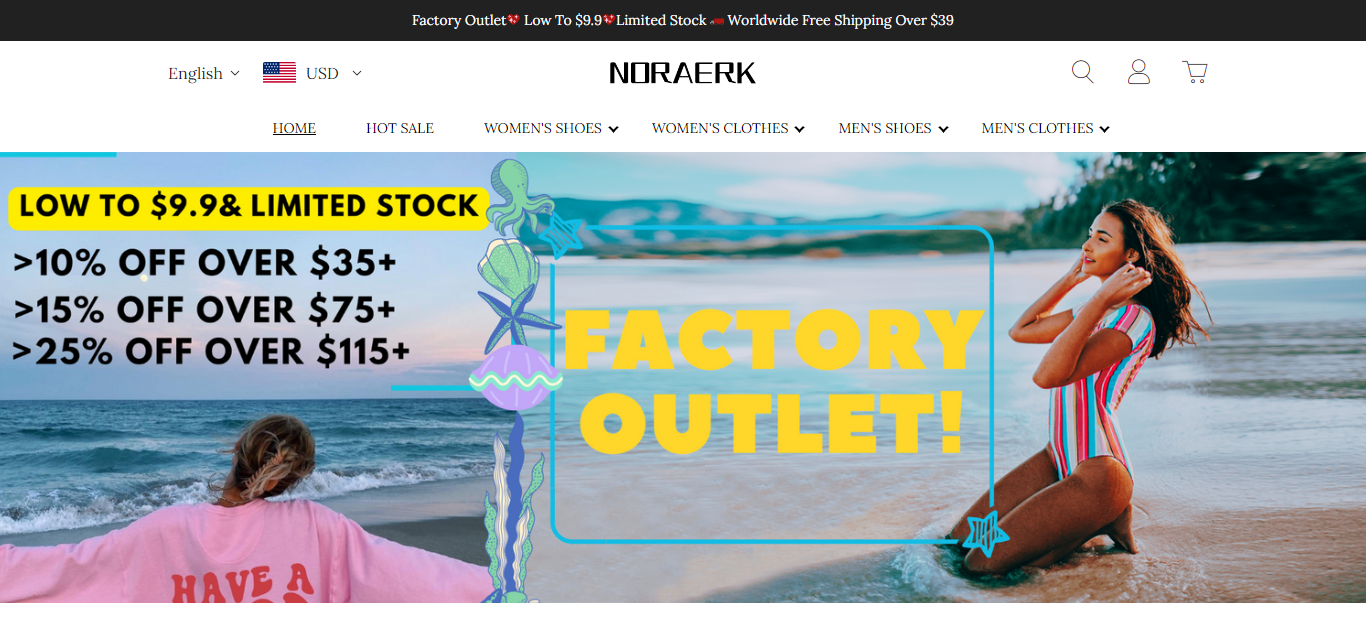Viewport: 1366px width, 635px height.
Task: Go to the HOME menu item
Action: coord(294,128)
